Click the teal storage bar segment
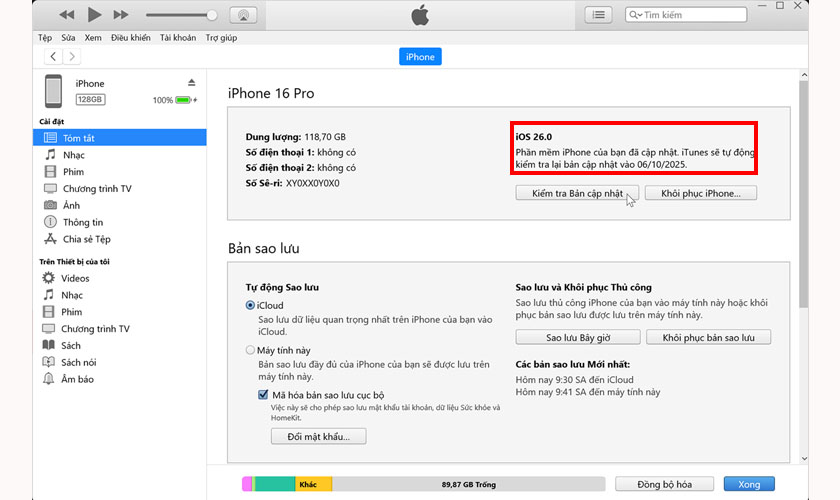Viewport: 840px width, 500px height. (274, 484)
